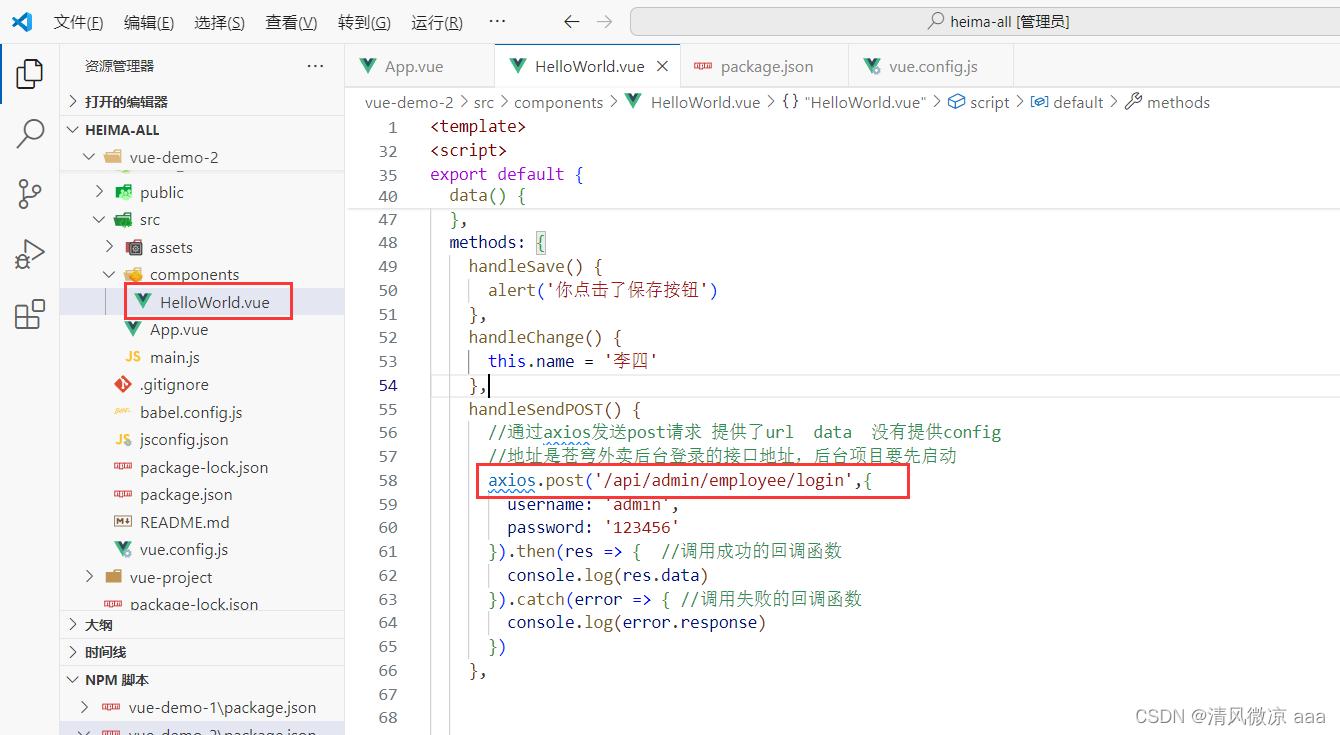Open the Source Control view
The height and width of the screenshot is (735, 1340).
30,194
